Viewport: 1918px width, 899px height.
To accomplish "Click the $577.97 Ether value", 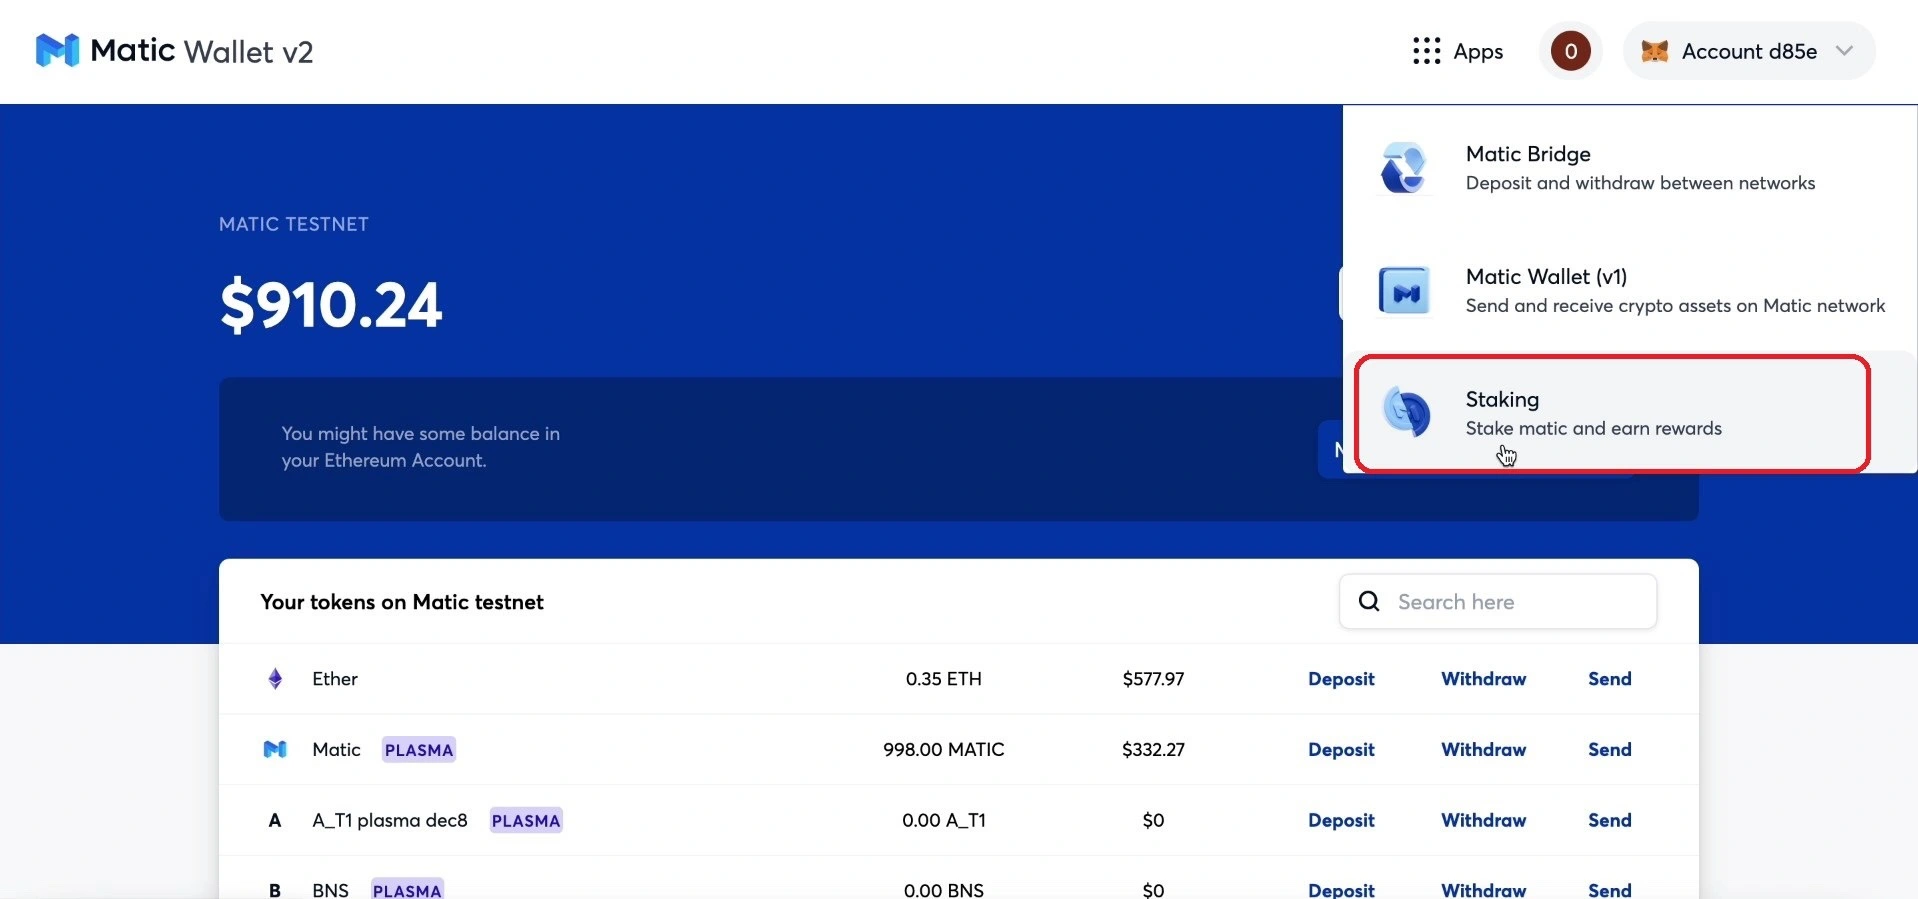I will click(1153, 679).
